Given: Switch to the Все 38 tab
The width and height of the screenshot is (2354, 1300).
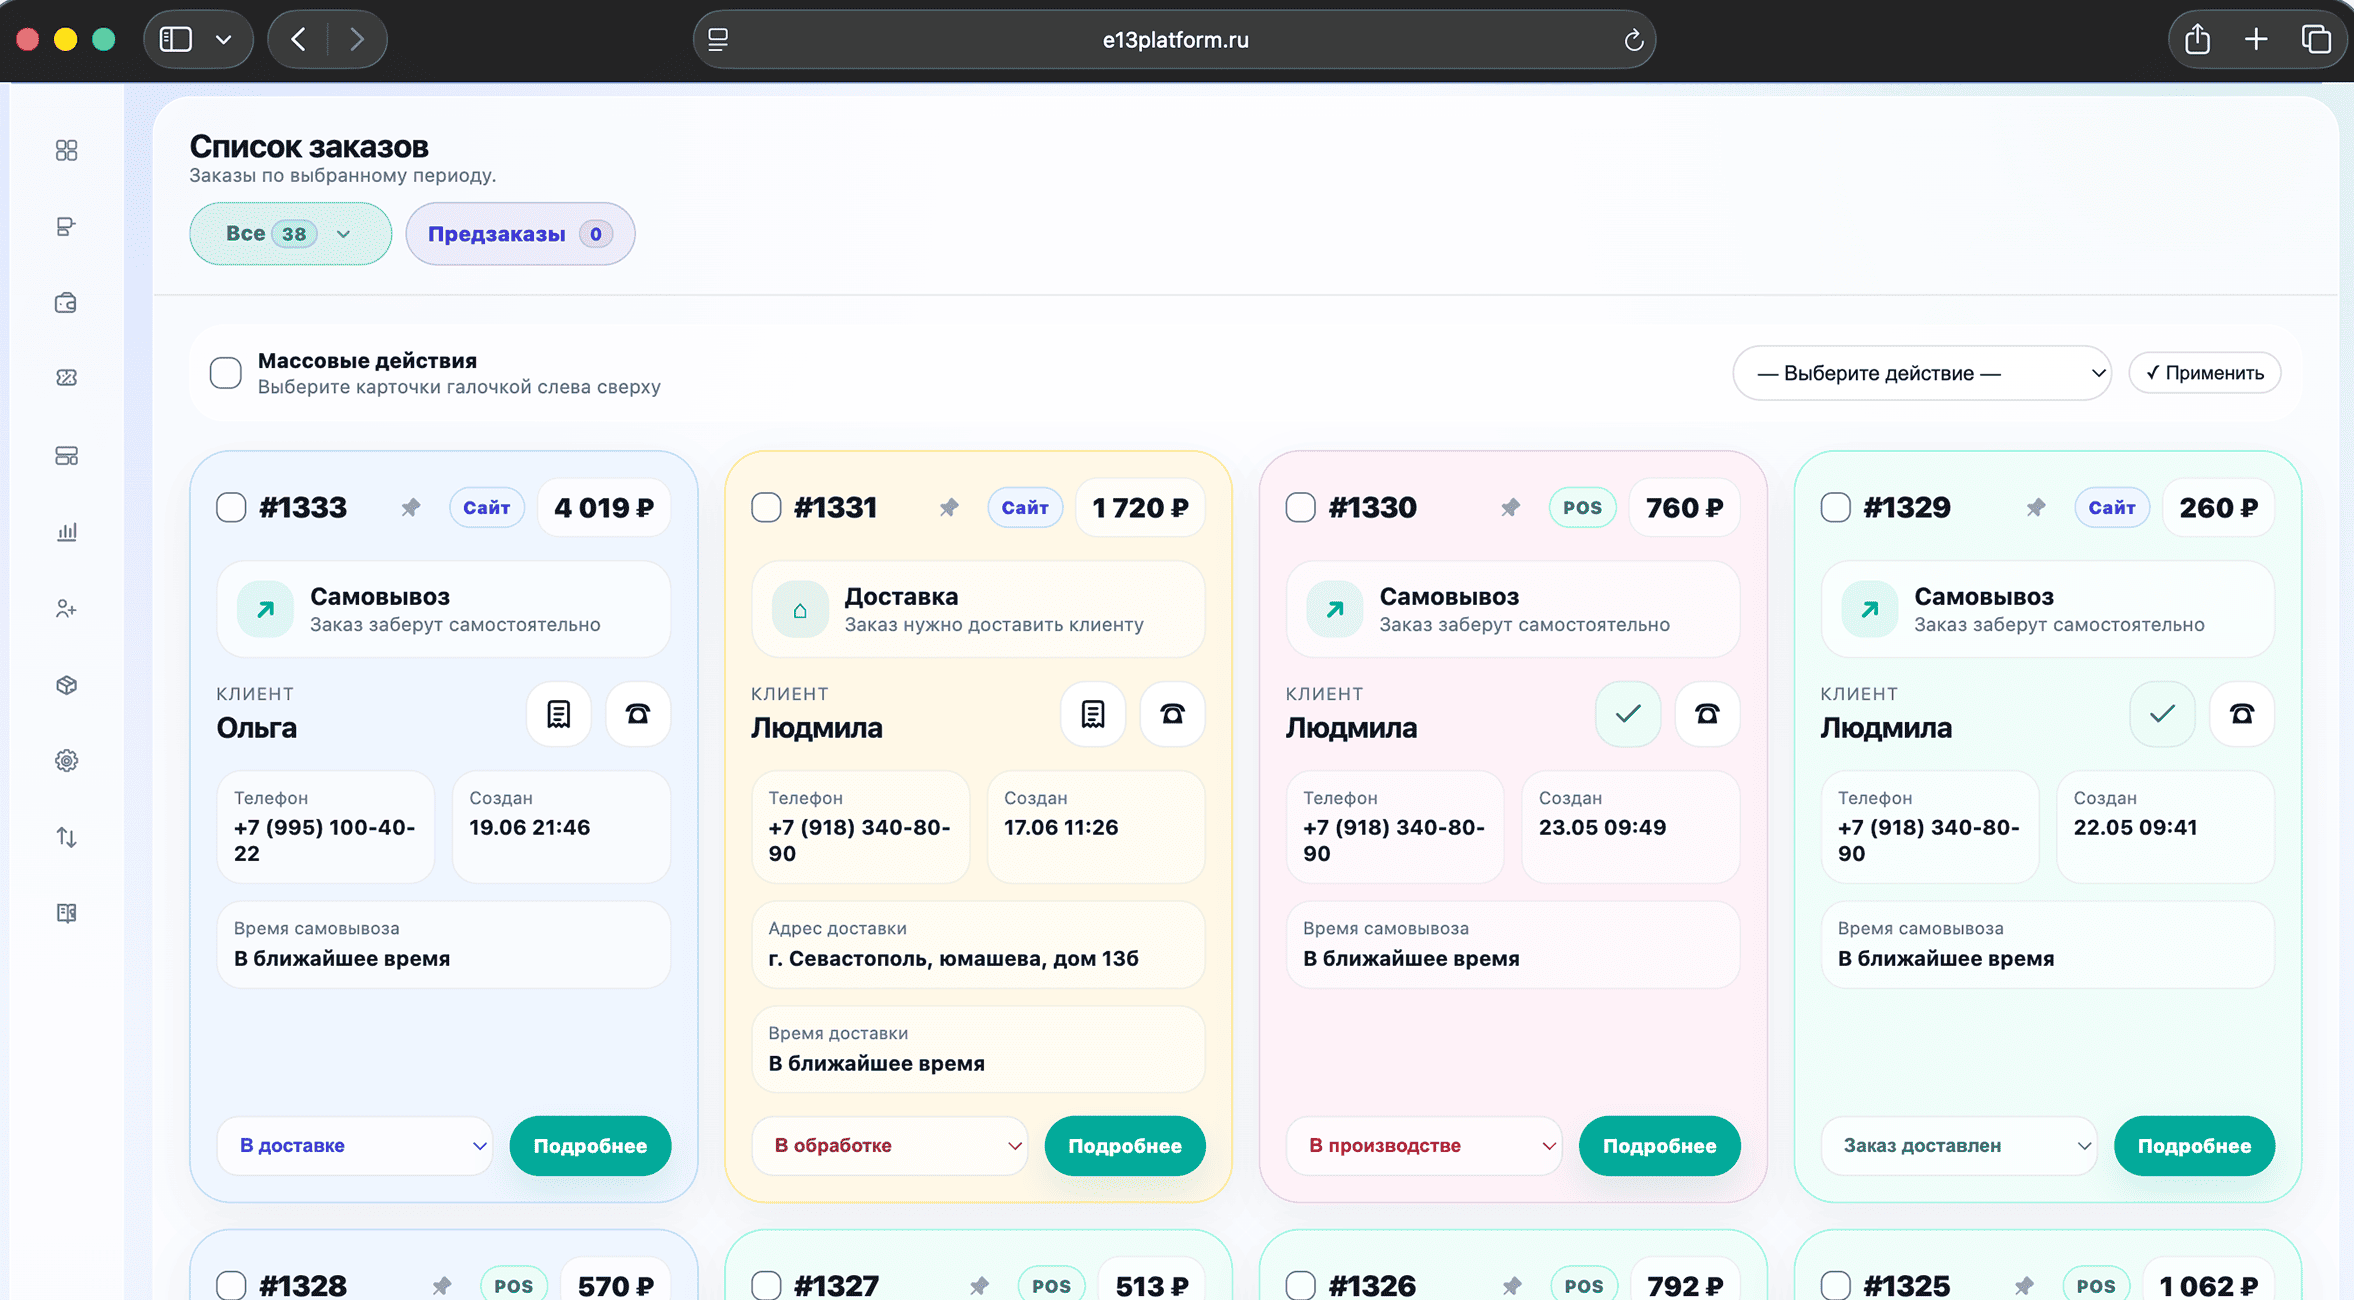Looking at the screenshot, I should [290, 234].
